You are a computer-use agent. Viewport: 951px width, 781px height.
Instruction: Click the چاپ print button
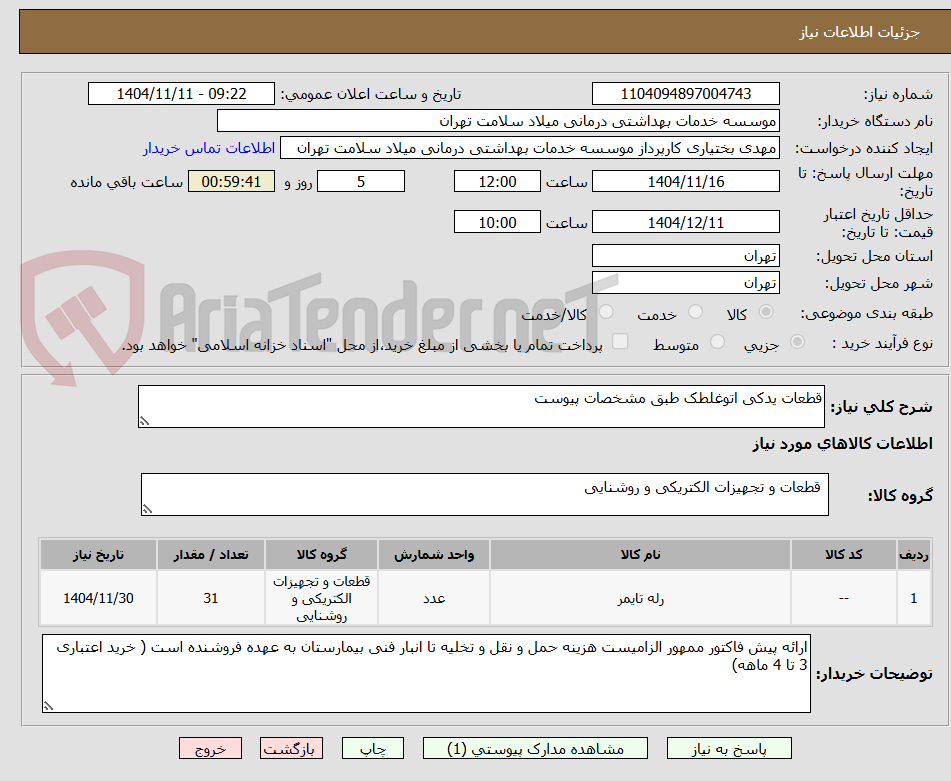(x=373, y=748)
